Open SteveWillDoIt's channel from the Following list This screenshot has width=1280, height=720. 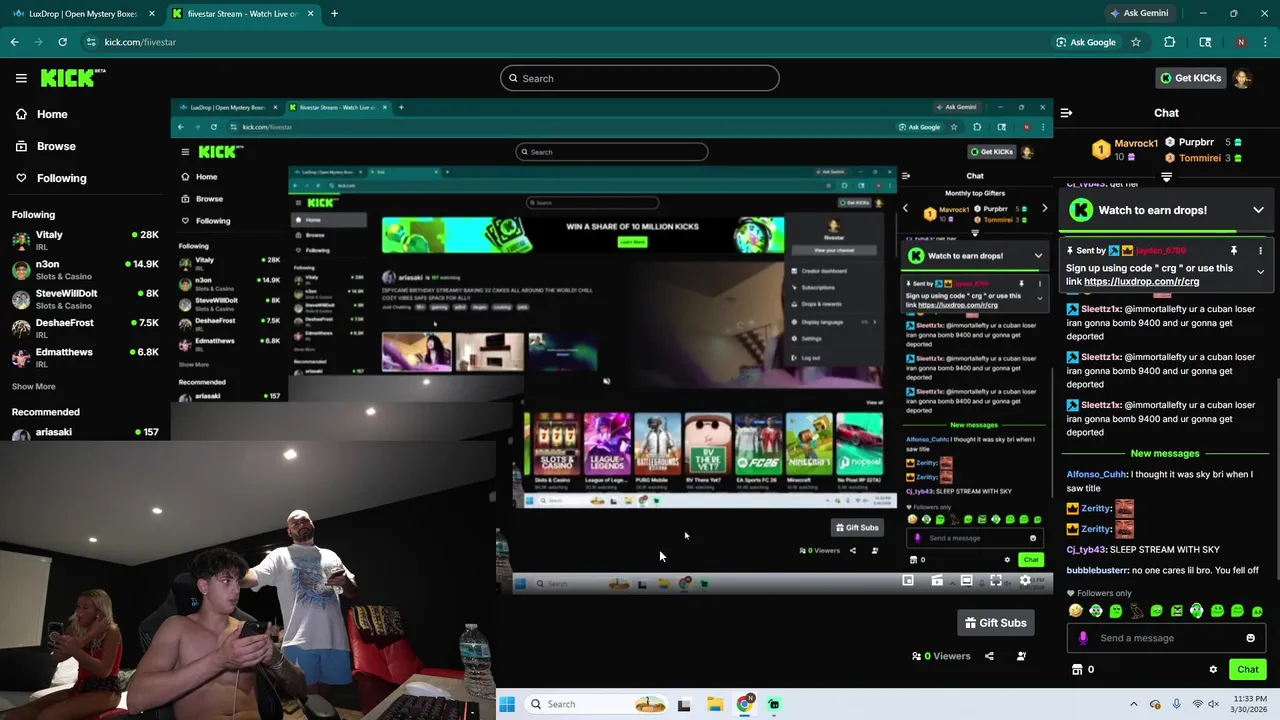[85, 299]
